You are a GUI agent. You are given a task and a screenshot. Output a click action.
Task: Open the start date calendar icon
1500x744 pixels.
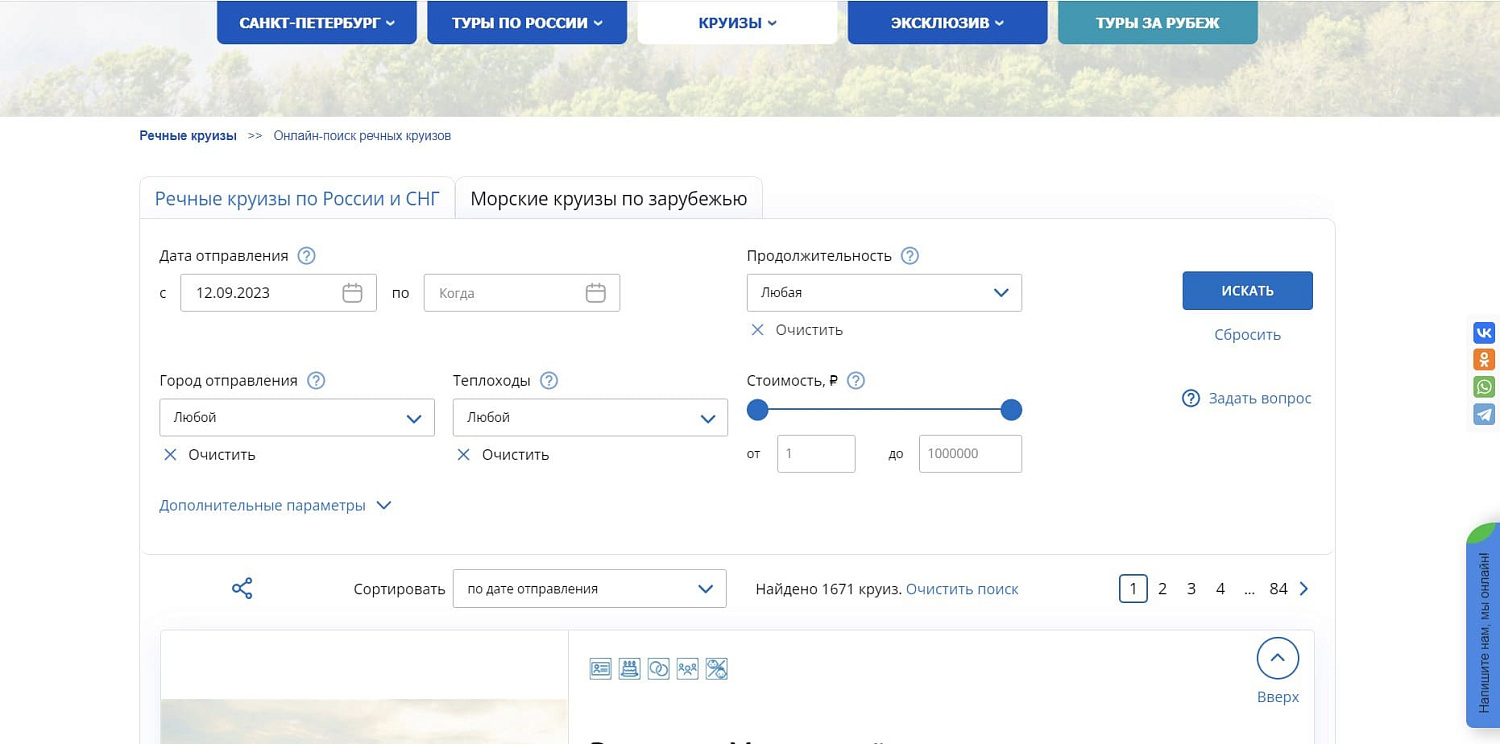tap(352, 292)
